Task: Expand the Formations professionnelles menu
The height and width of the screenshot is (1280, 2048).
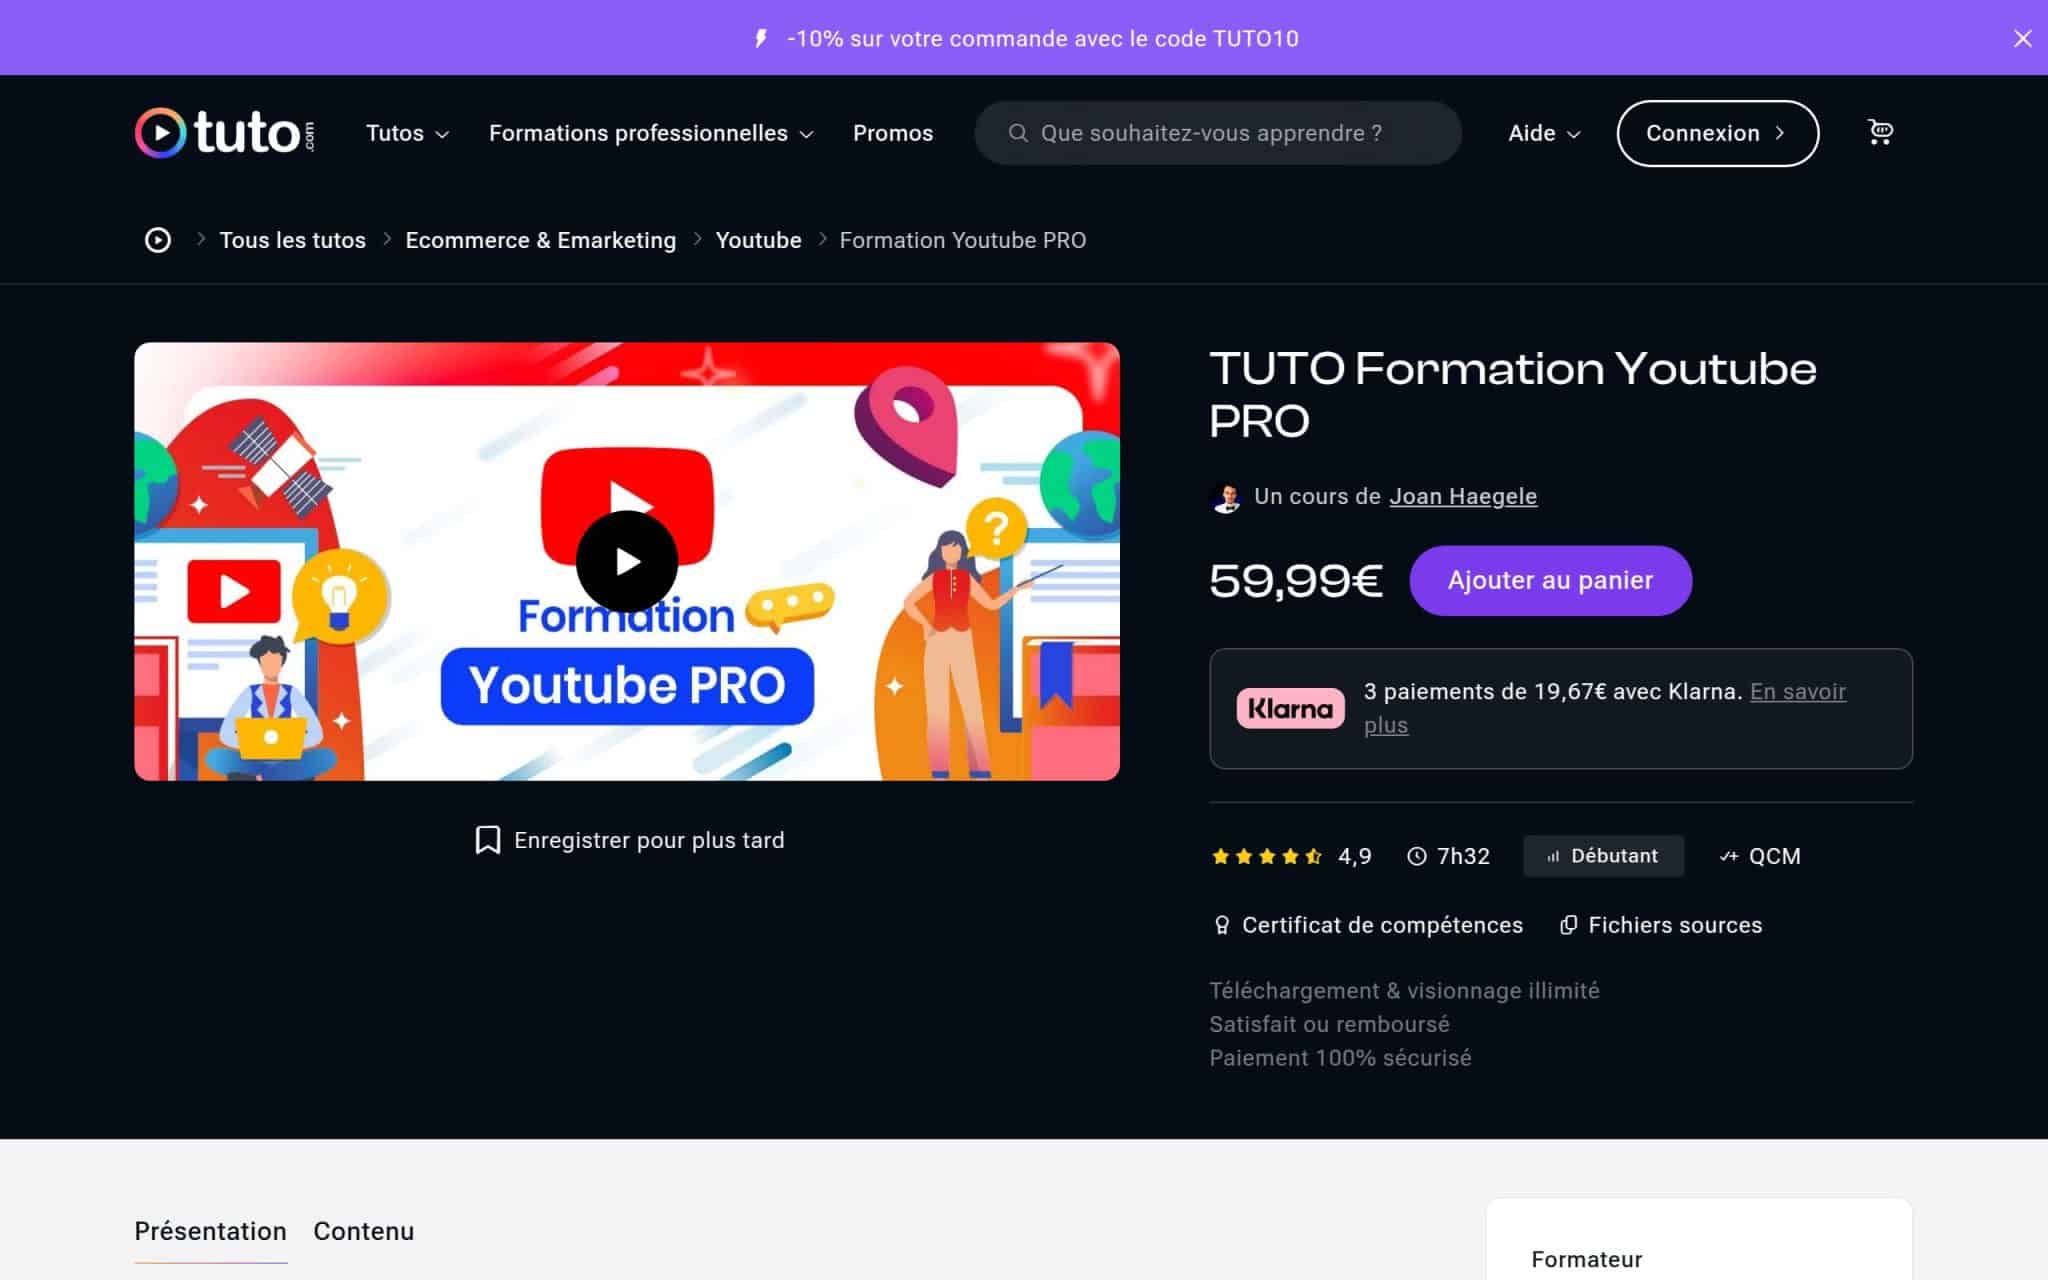Action: click(x=651, y=133)
